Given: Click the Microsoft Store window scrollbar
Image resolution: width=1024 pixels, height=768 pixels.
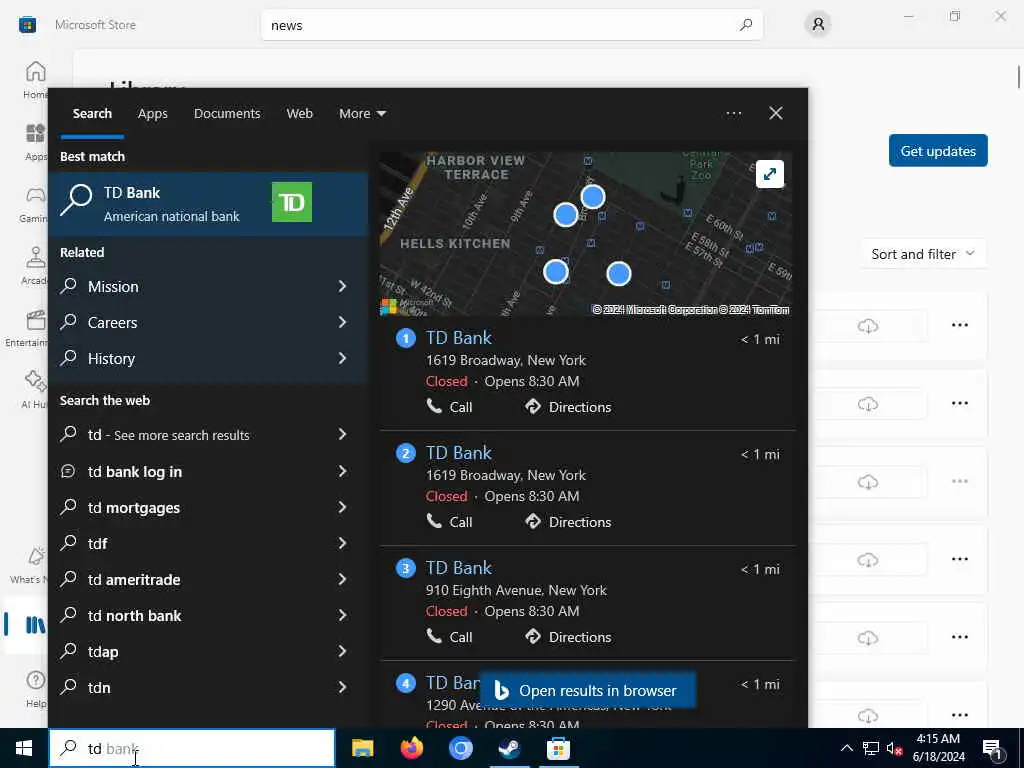Looking at the screenshot, I should tap(1019, 77).
